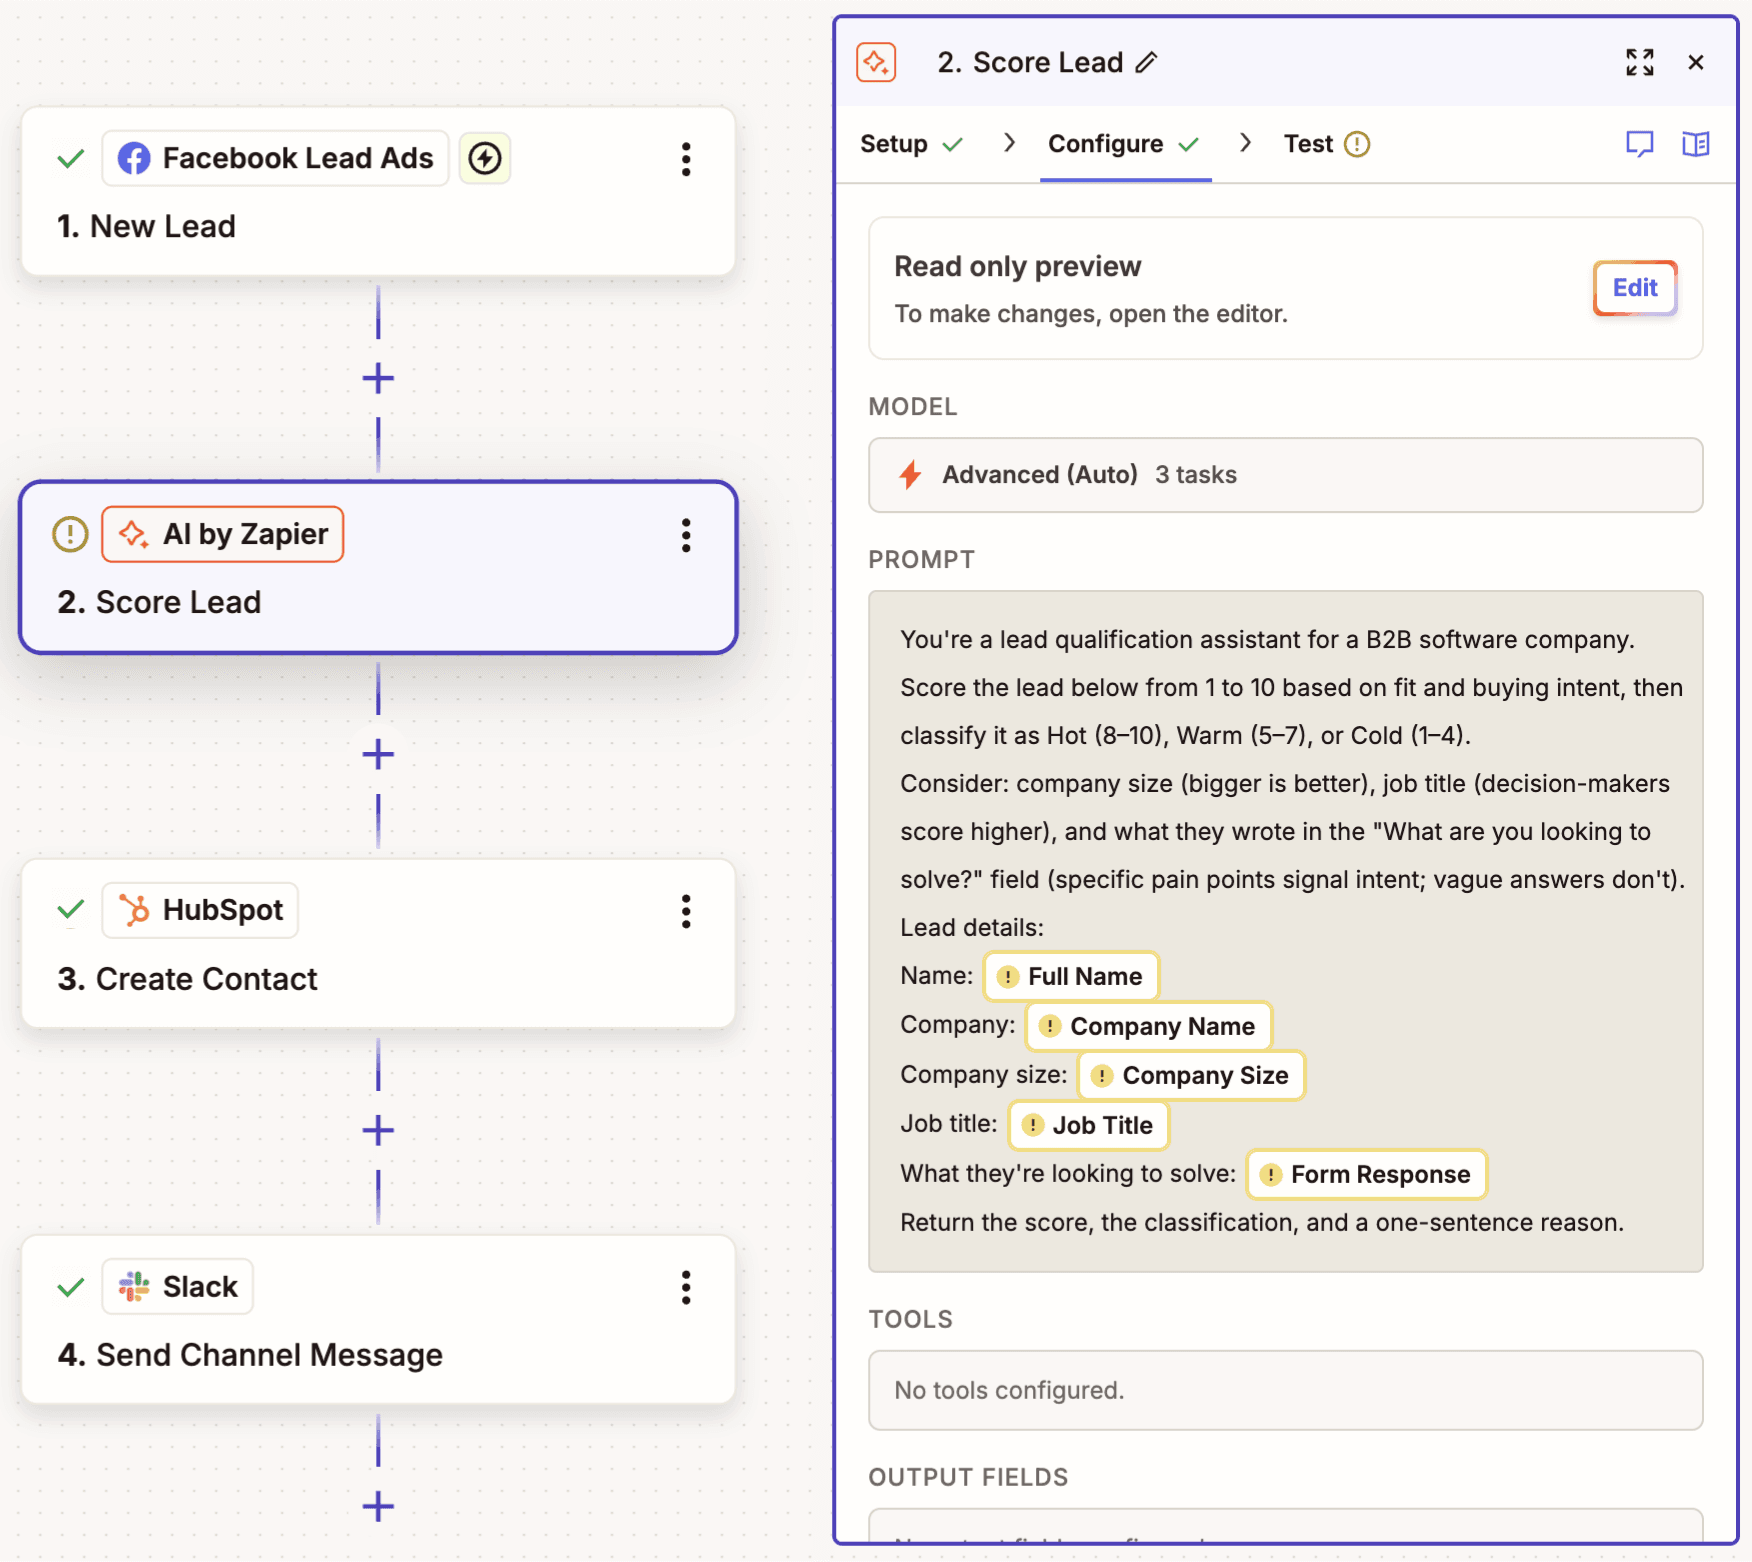This screenshot has width=1752, height=1562.
Task: Click the green checkmark on HubSpot step
Action: click(70, 910)
